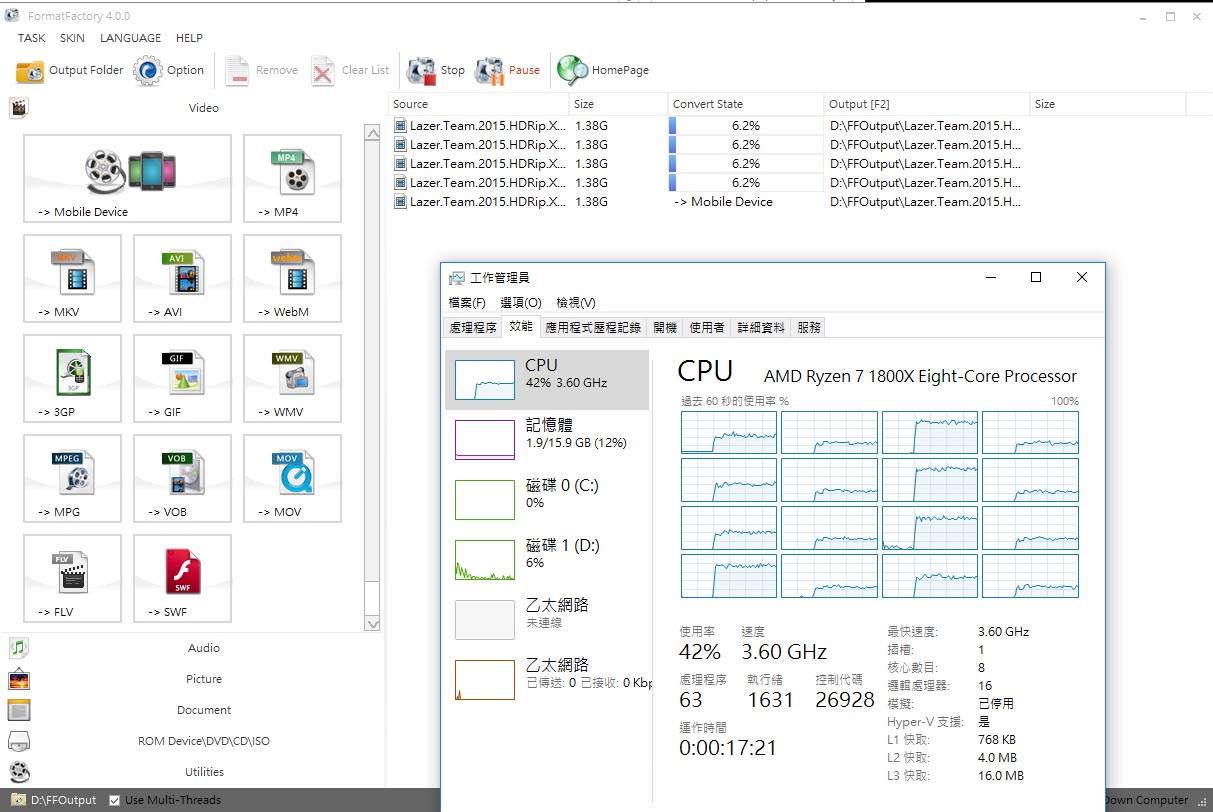Pick the AVI conversion format
The width and height of the screenshot is (1213, 812).
182,279
